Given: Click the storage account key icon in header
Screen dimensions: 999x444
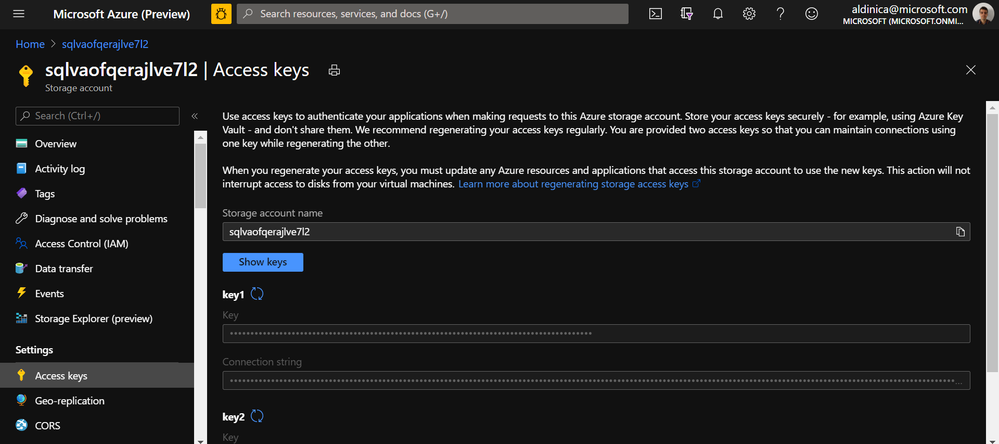Looking at the screenshot, I should click(x=25, y=75).
